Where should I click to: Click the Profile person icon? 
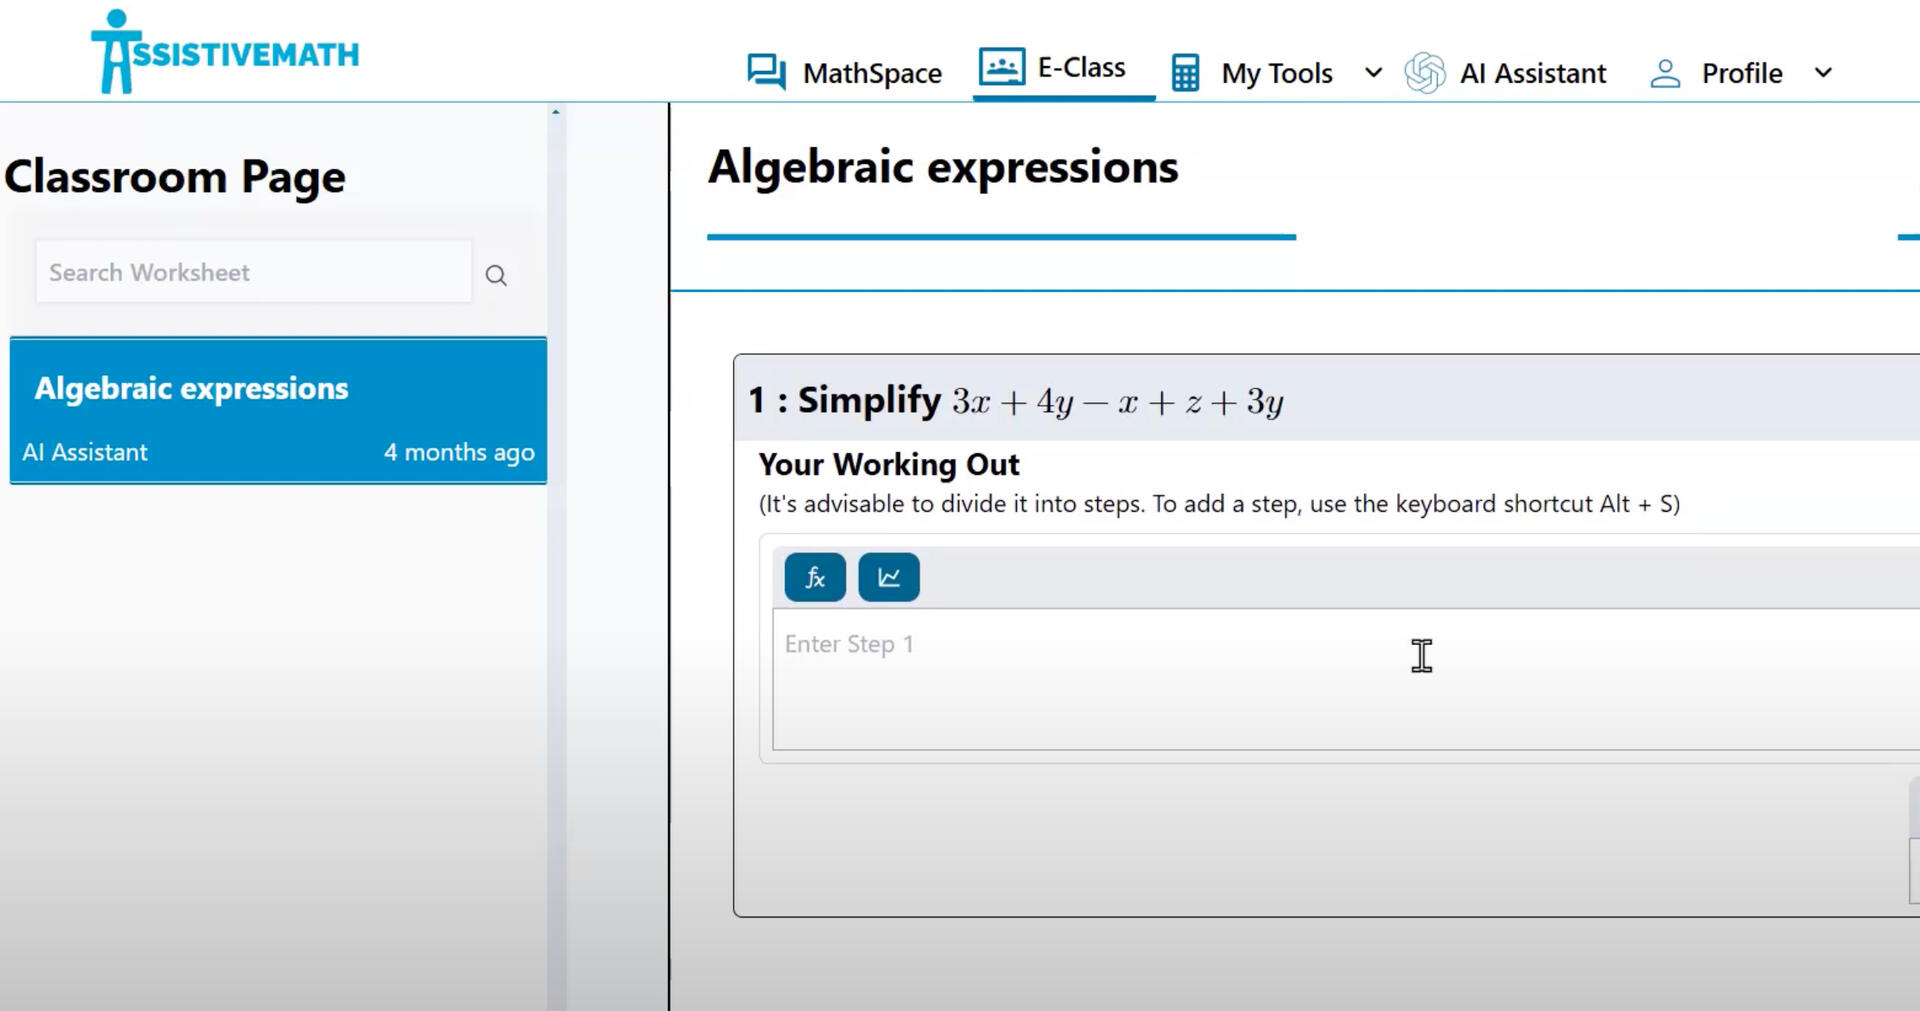[x=1664, y=73]
